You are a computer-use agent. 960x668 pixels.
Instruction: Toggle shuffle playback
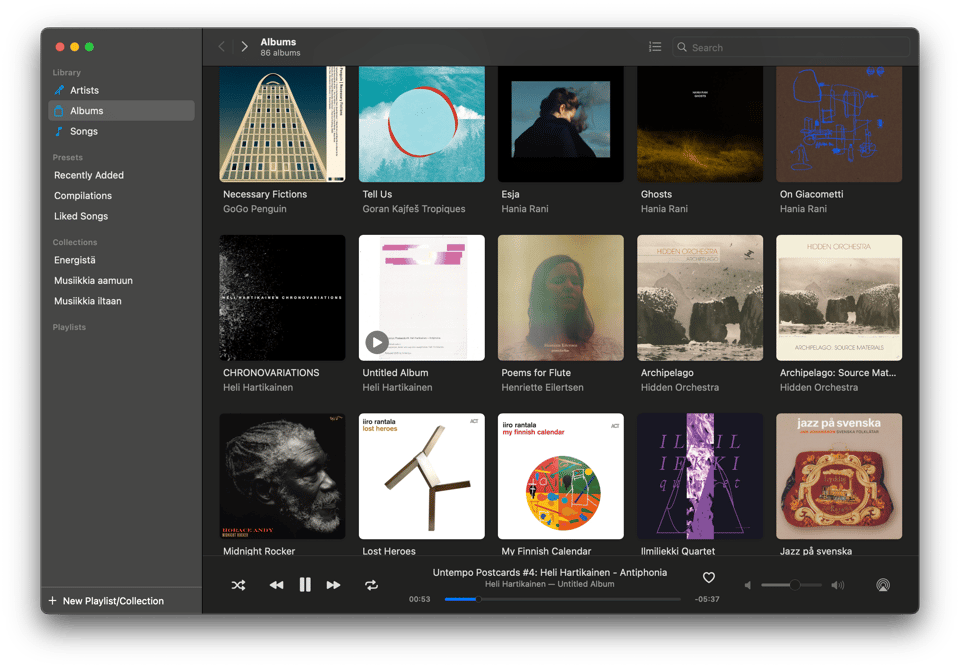pos(238,585)
